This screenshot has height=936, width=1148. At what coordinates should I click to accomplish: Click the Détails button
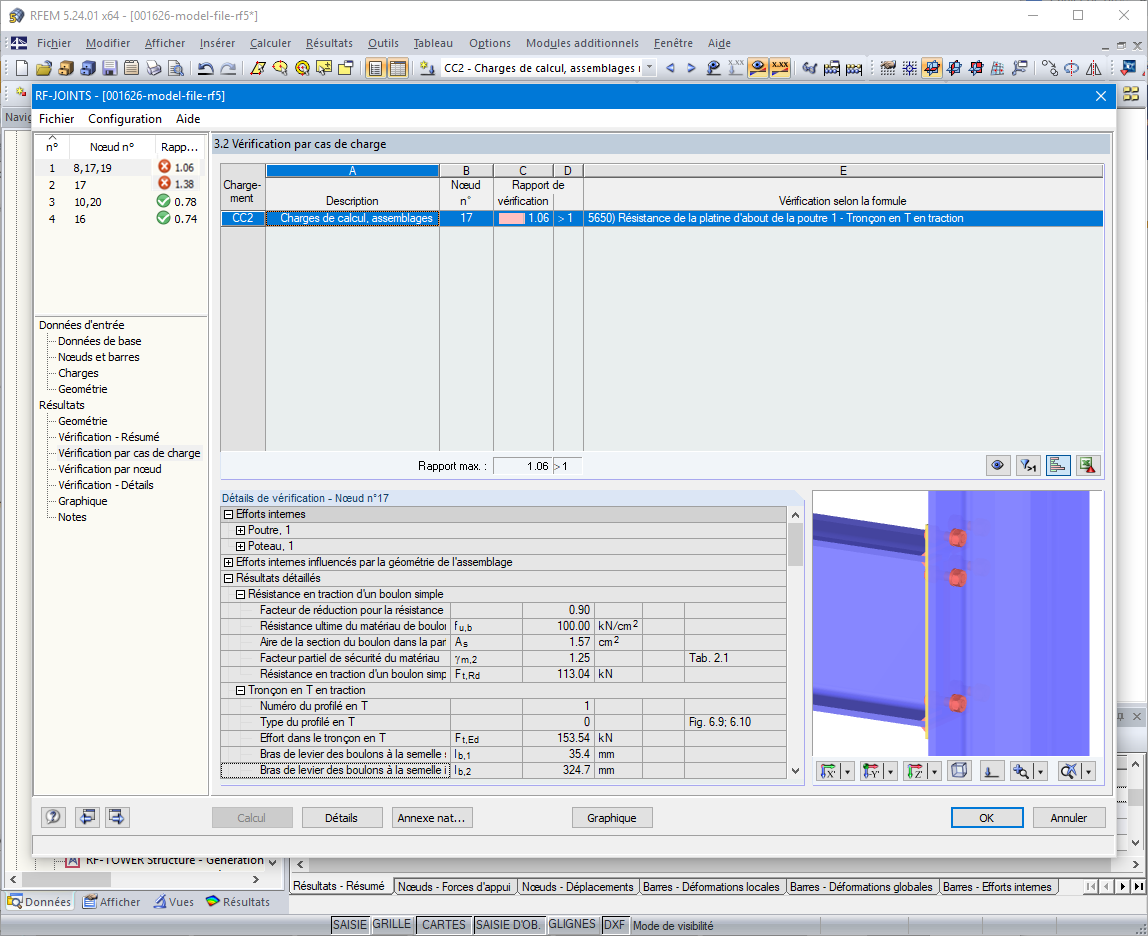[342, 817]
